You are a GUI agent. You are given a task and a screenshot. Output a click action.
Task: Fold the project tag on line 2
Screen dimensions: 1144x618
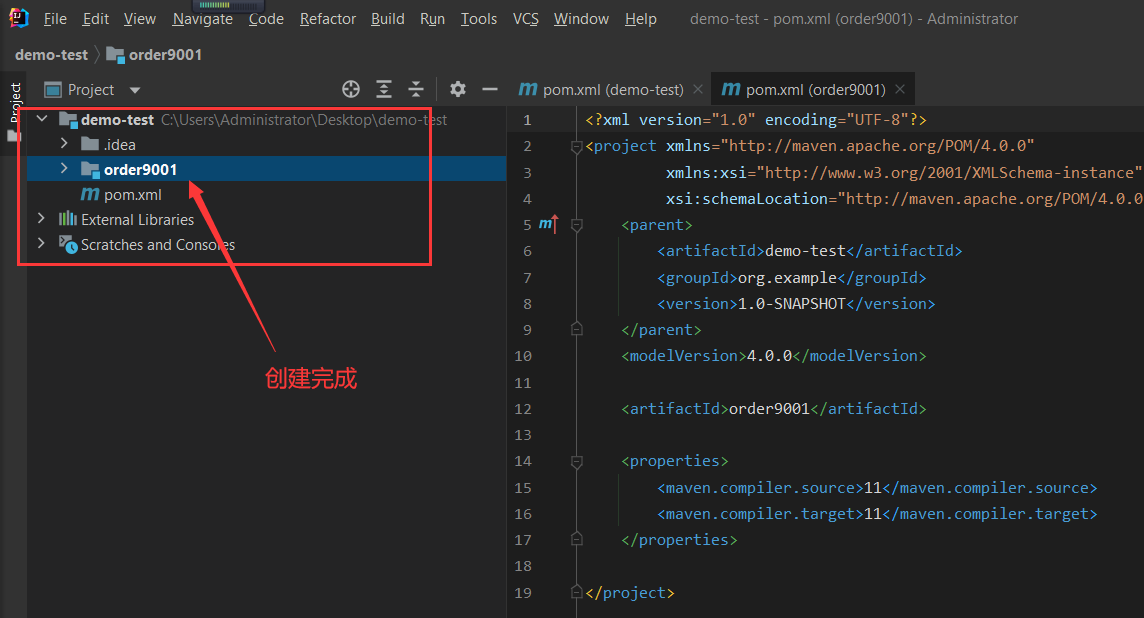[x=576, y=147]
